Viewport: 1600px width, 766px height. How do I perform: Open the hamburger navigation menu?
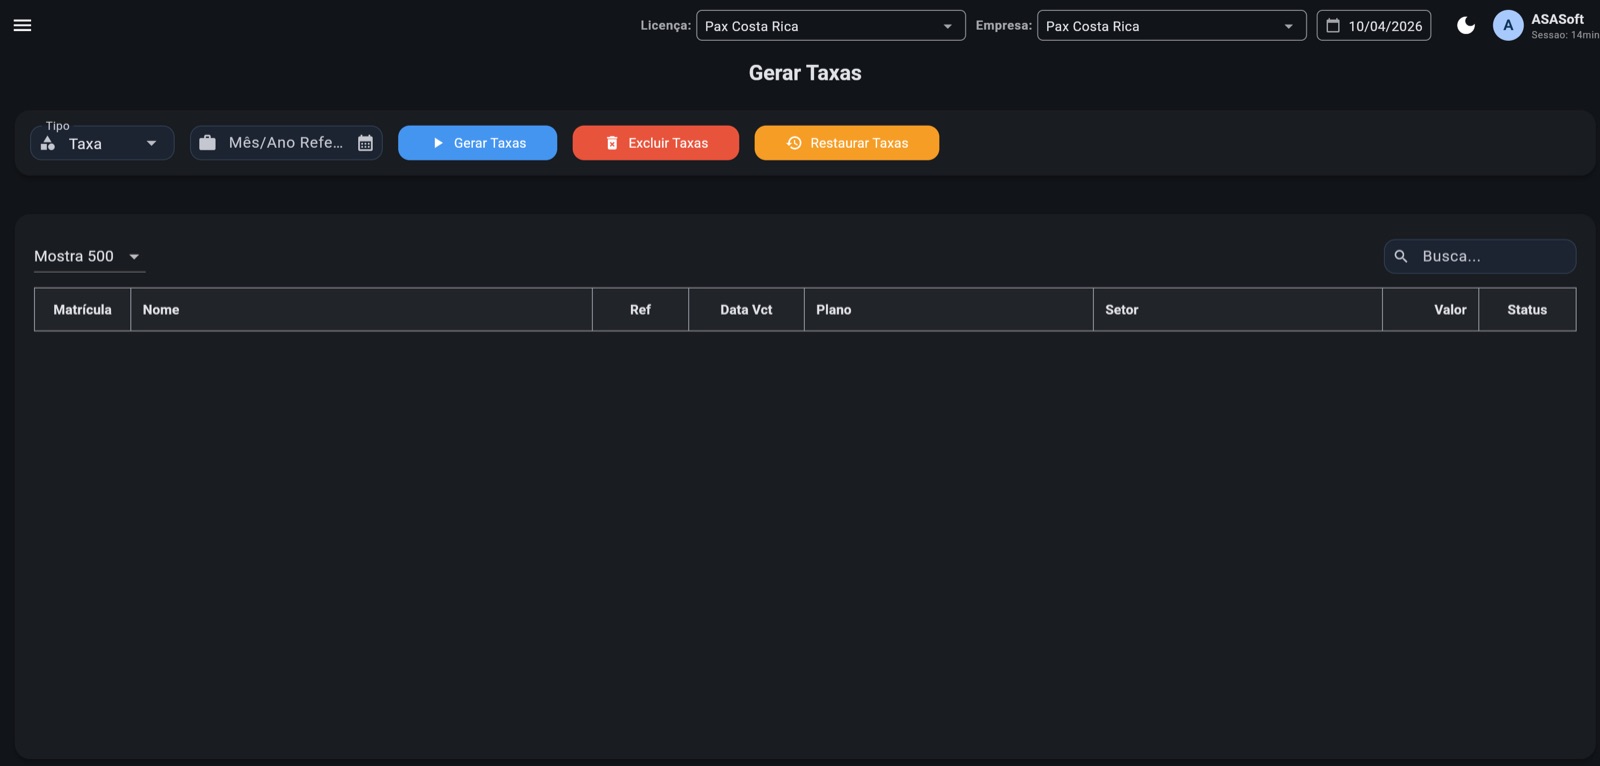(22, 25)
